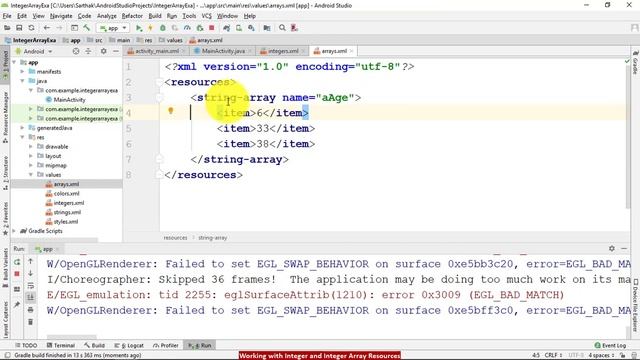Open the Terminal tool window
Image resolution: width=640 pixels, height=360 pixels.
(x=61, y=345)
